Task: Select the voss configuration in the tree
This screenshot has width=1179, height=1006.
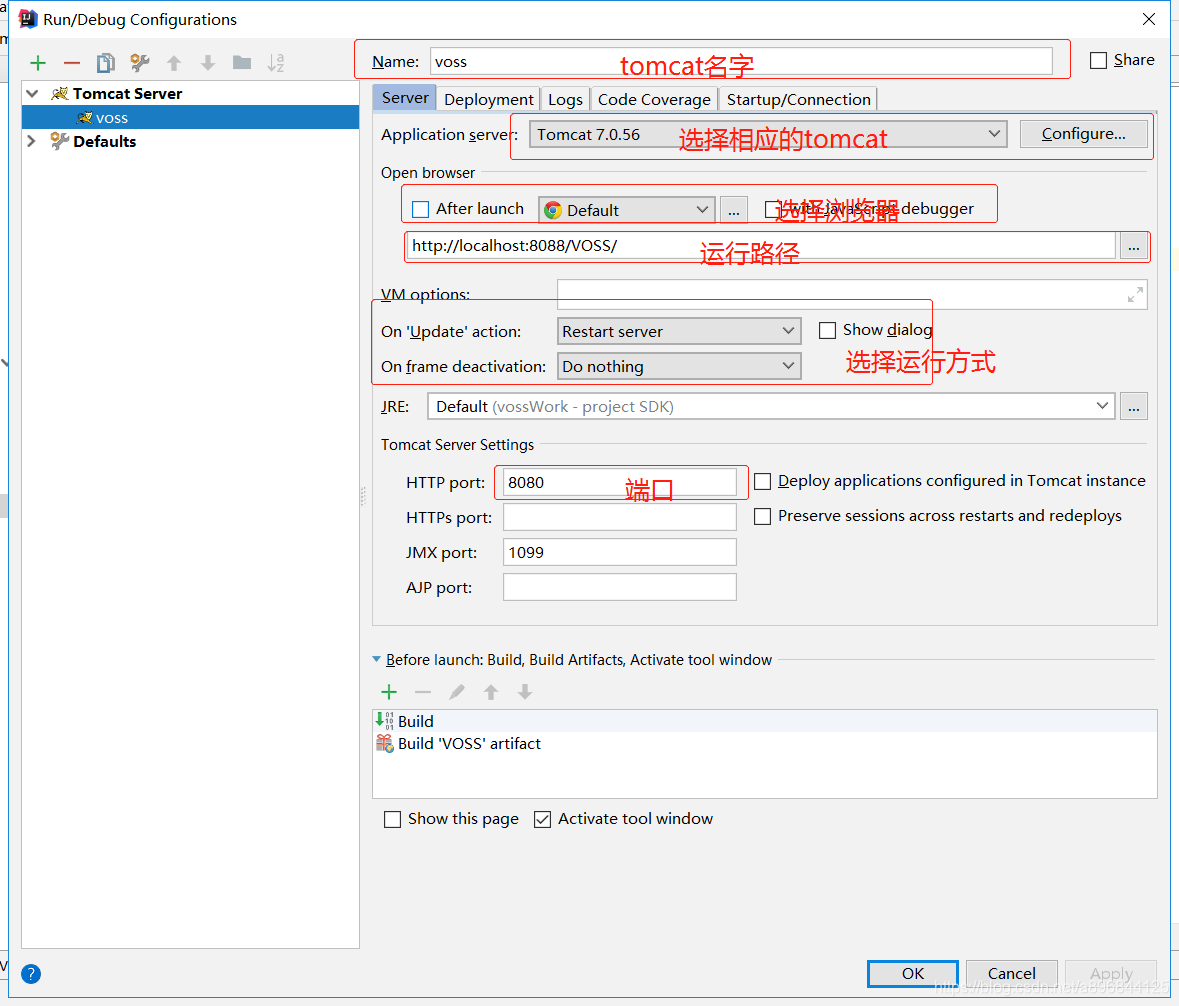Action: click(190, 118)
